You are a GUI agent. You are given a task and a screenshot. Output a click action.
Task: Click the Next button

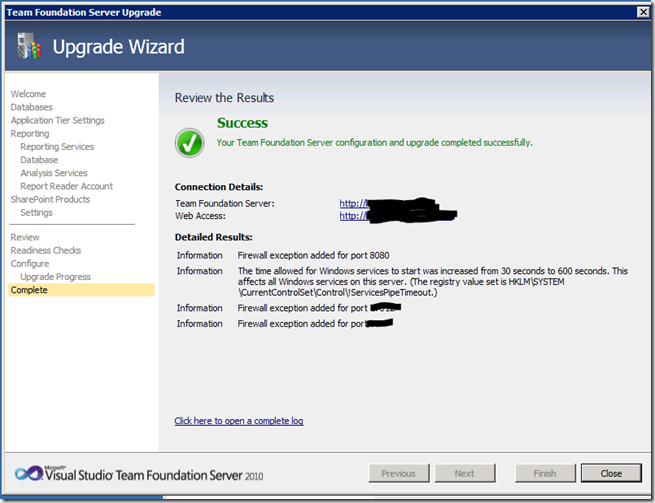tap(465, 473)
